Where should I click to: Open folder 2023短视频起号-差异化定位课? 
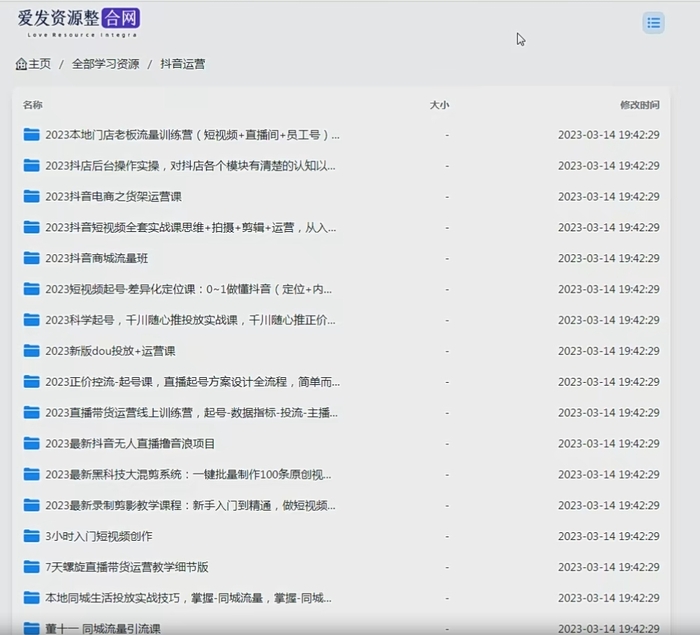pos(188,289)
